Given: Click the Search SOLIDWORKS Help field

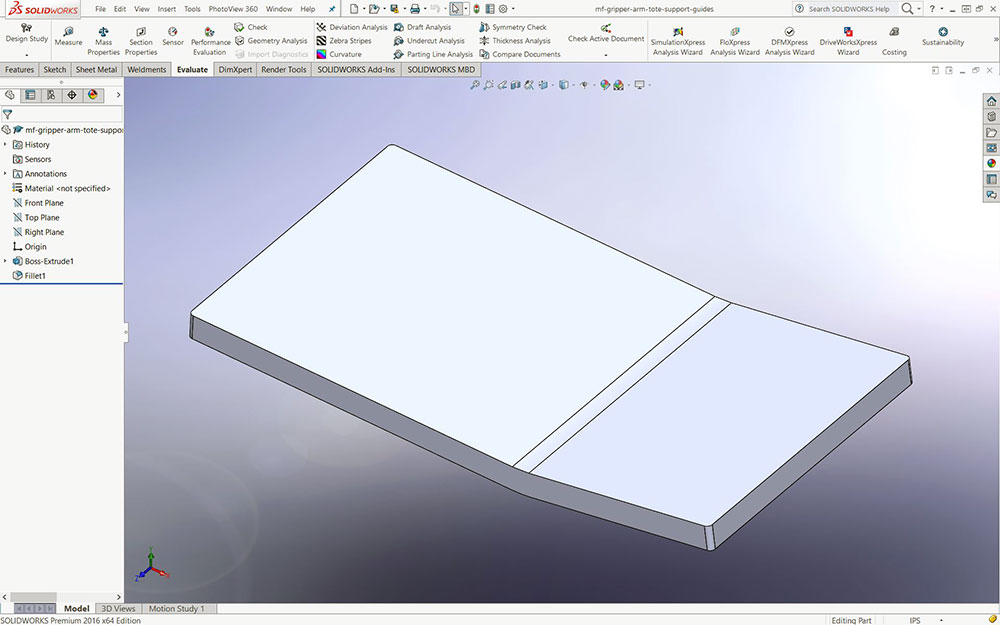Looking at the screenshot, I should 848,9.
